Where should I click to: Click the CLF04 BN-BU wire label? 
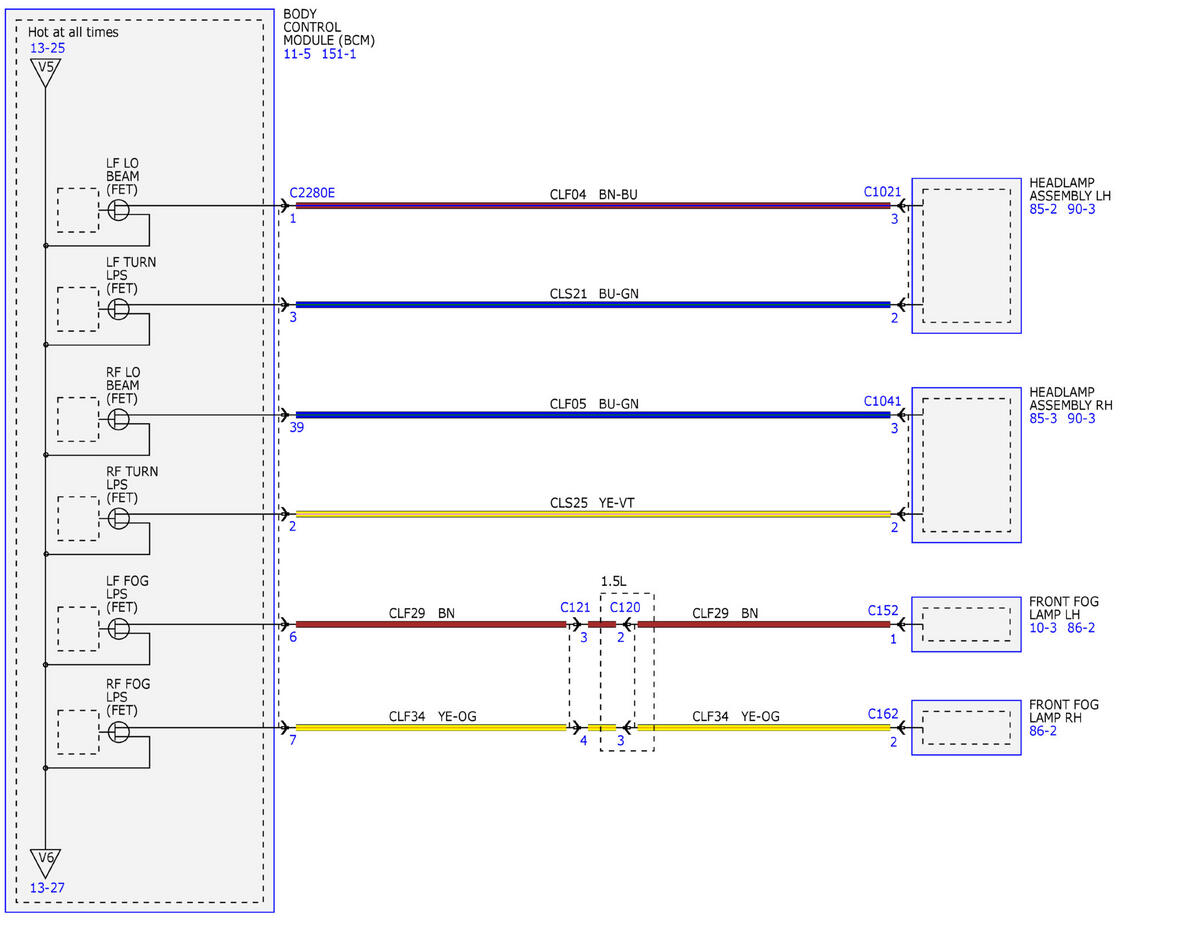pos(593,194)
